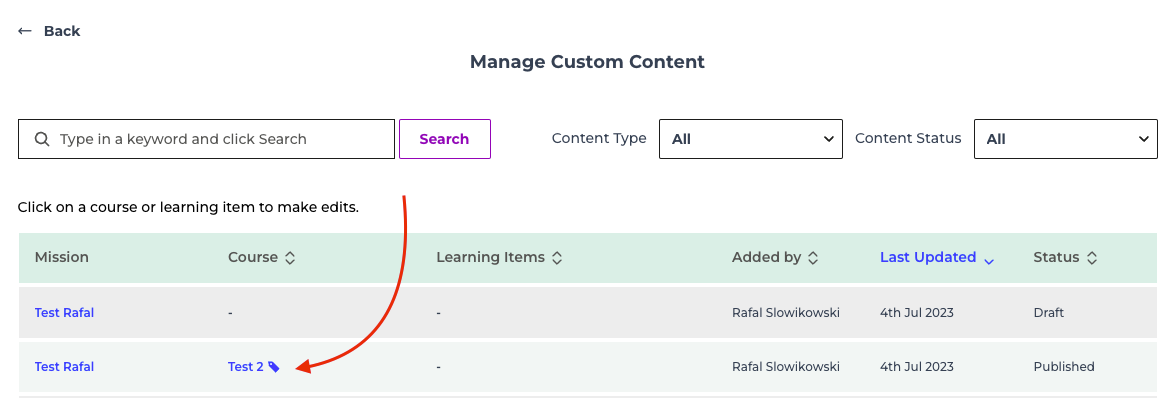
Task: Click the purple Search button
Action: tap(445, 139)
